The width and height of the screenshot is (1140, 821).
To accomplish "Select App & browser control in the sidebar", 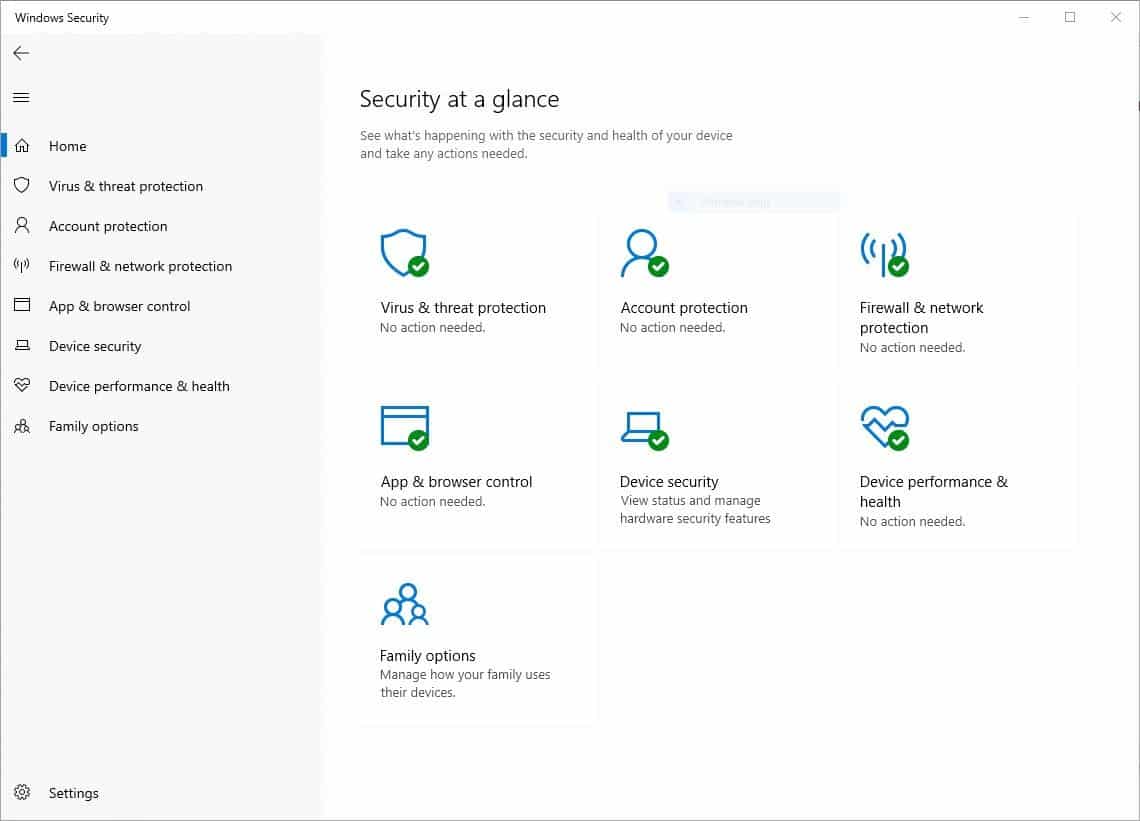I will point(120,306).
